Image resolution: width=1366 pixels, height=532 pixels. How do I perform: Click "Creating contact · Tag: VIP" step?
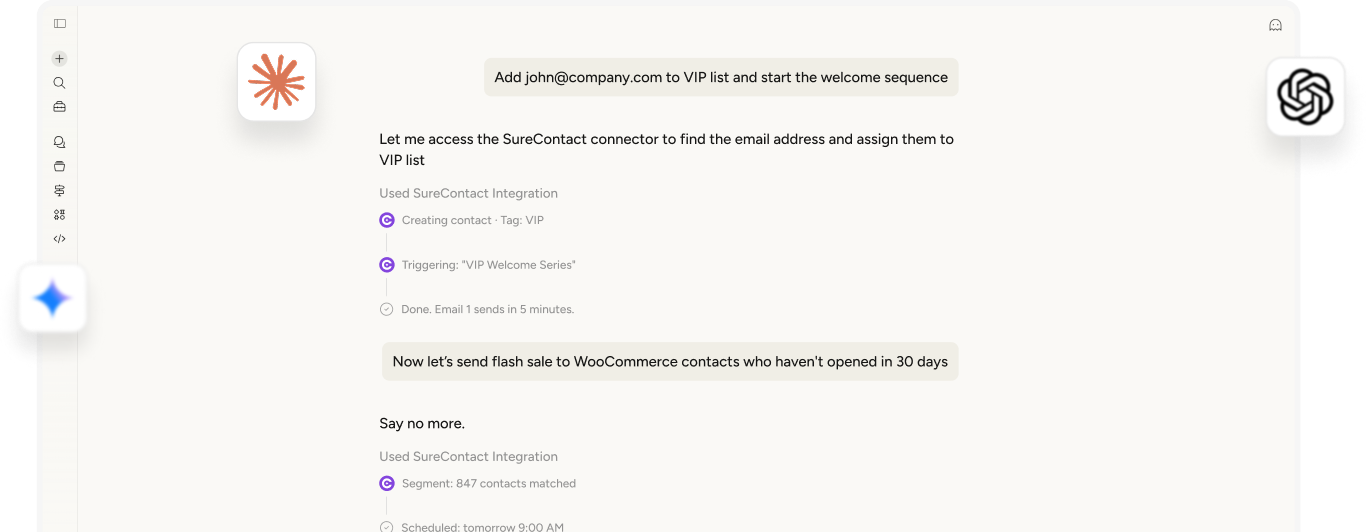pyautogui.click(x=472, y=220)
